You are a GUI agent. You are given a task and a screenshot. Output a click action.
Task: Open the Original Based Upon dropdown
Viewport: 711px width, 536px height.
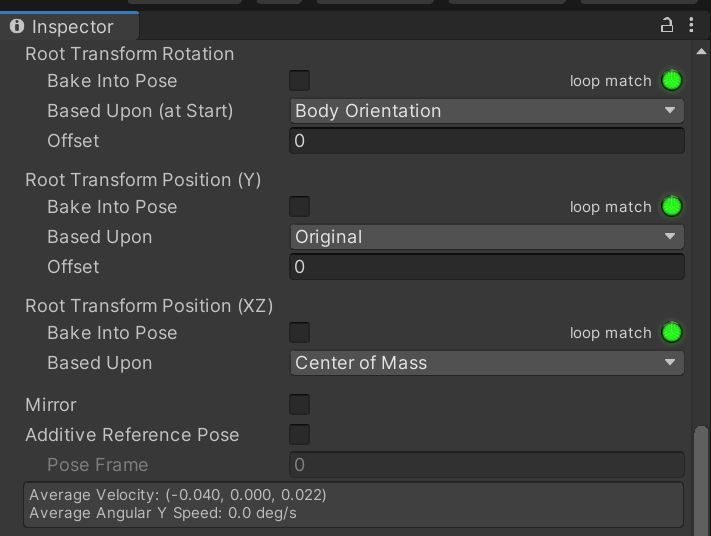point(487,237)
